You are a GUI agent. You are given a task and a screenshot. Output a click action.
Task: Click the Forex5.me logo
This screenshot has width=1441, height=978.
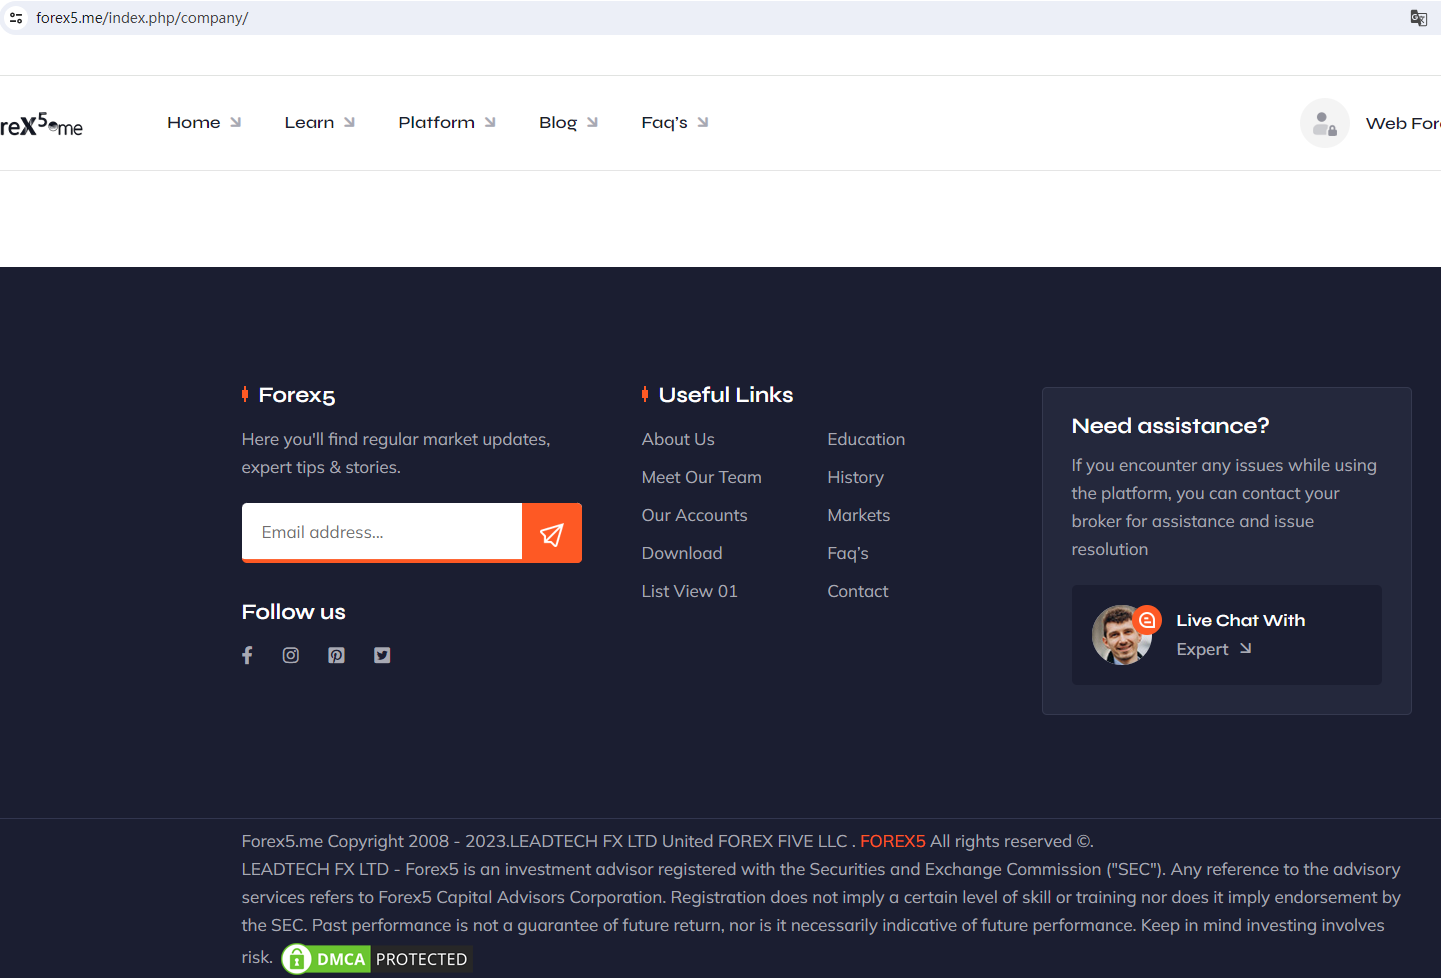coord(41,125)
